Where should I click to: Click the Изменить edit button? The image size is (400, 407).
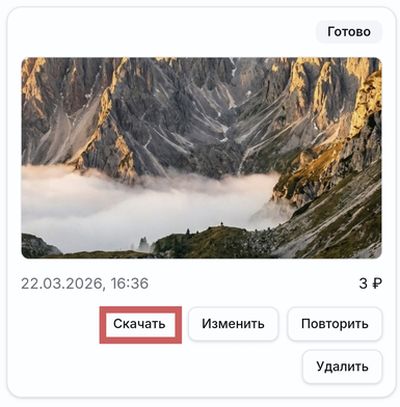click(233, 324)
